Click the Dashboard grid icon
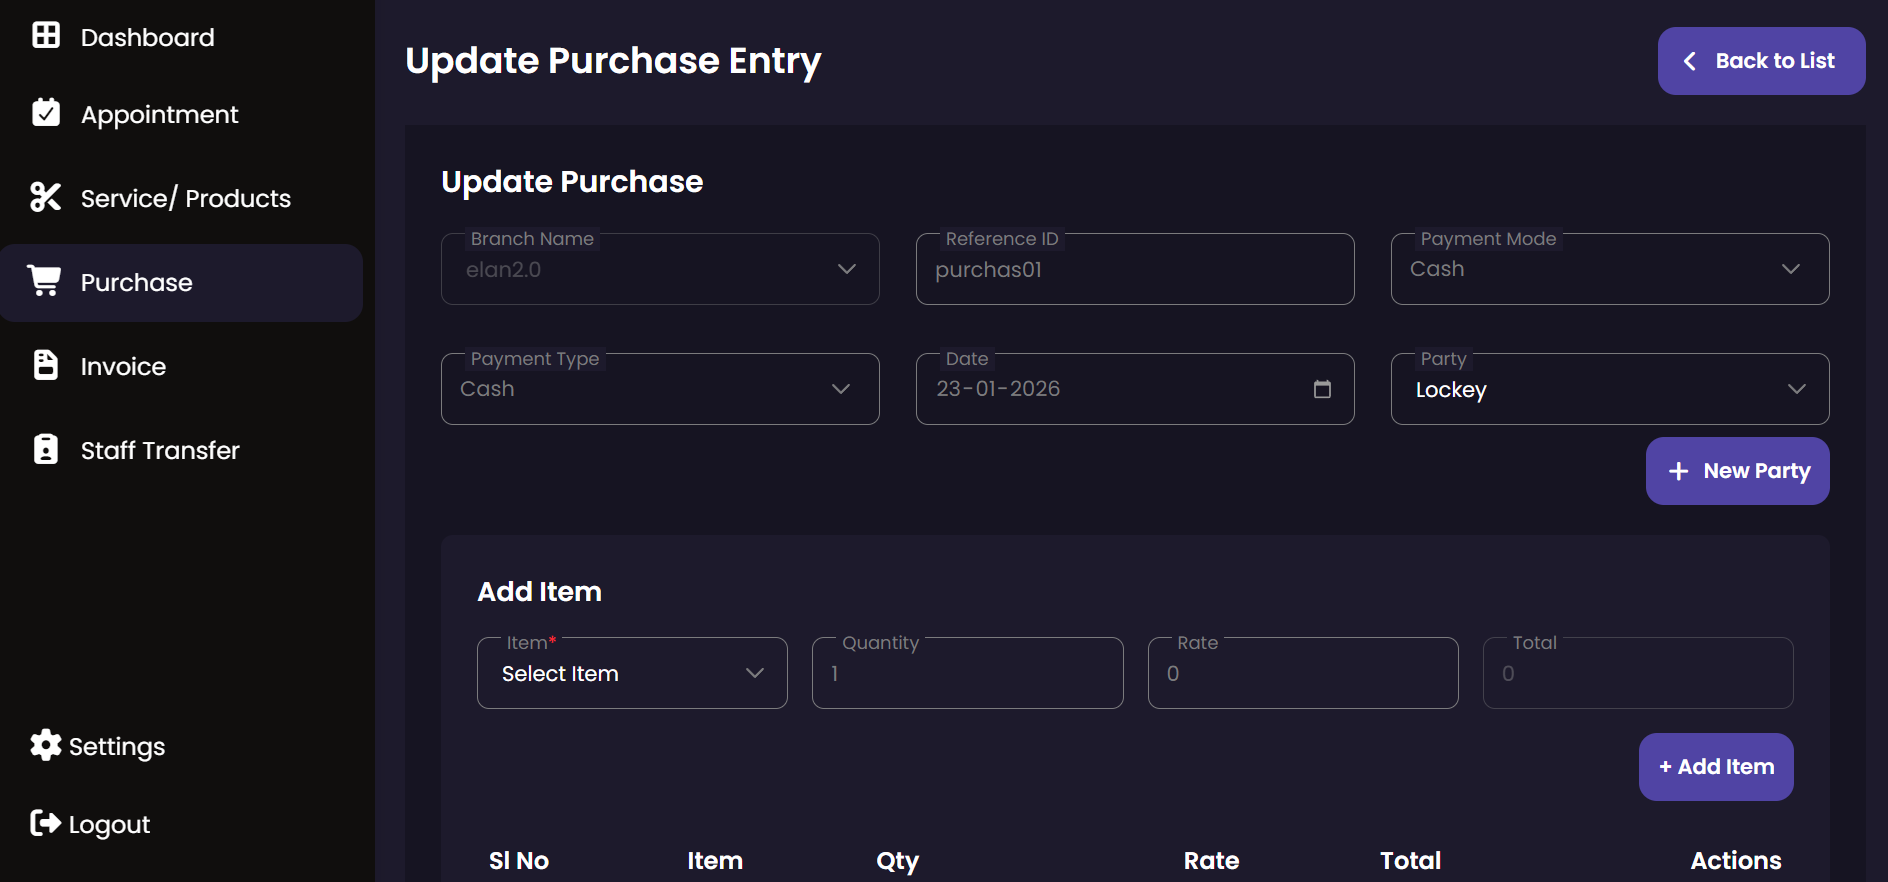This screenshot has width=1888, height=882. (x=46, y=36)
